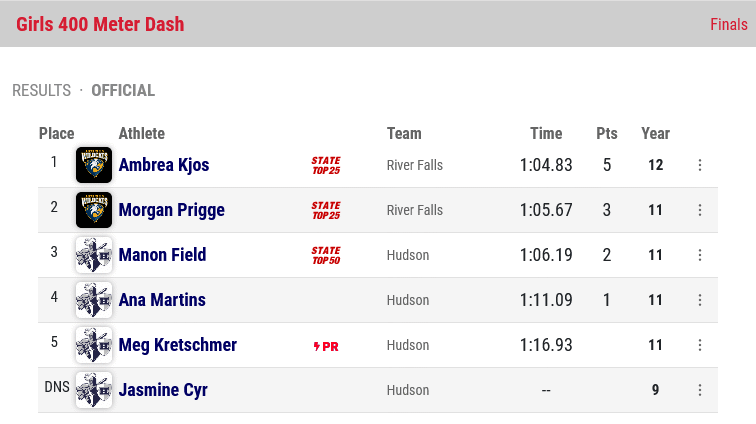Viewport: 756px width, 424px height.
Task: Click Hudson team logo beside Manon Field
Action: coord(94,255)
